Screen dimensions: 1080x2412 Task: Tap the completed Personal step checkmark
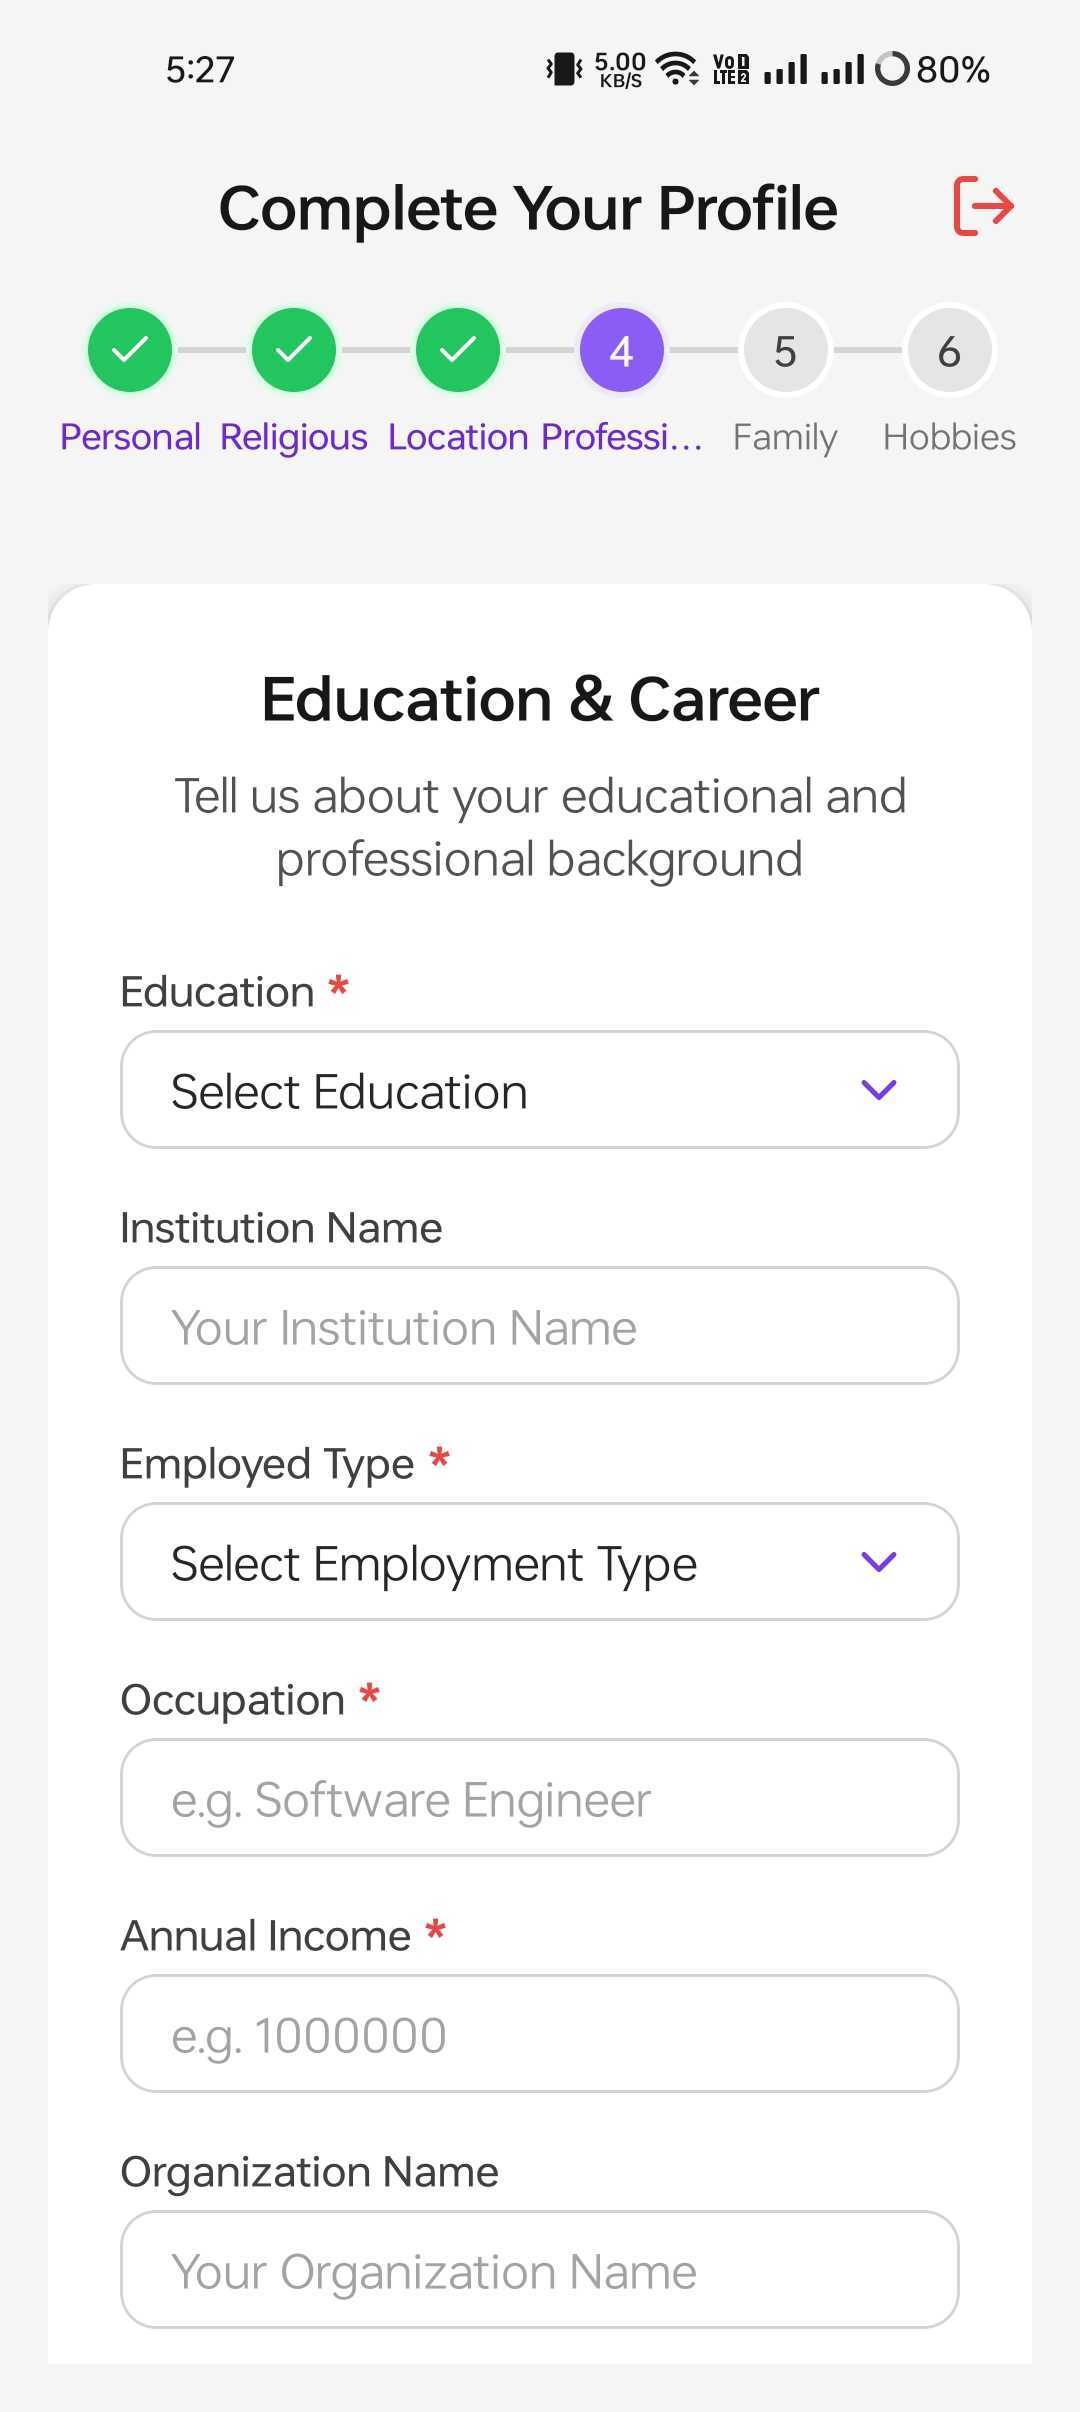click(130, 350)
